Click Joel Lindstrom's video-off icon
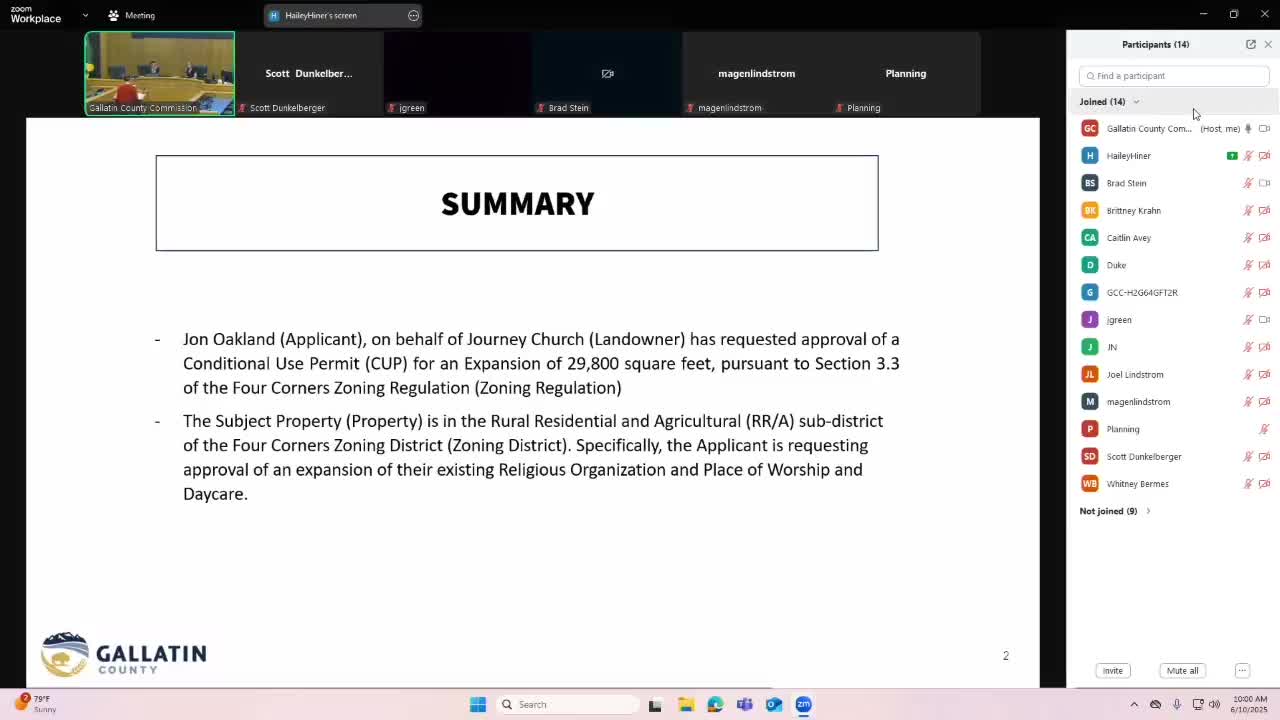Image resolution: width=1280 pixels, height=720 pixels. click(x=1264, y=375)
